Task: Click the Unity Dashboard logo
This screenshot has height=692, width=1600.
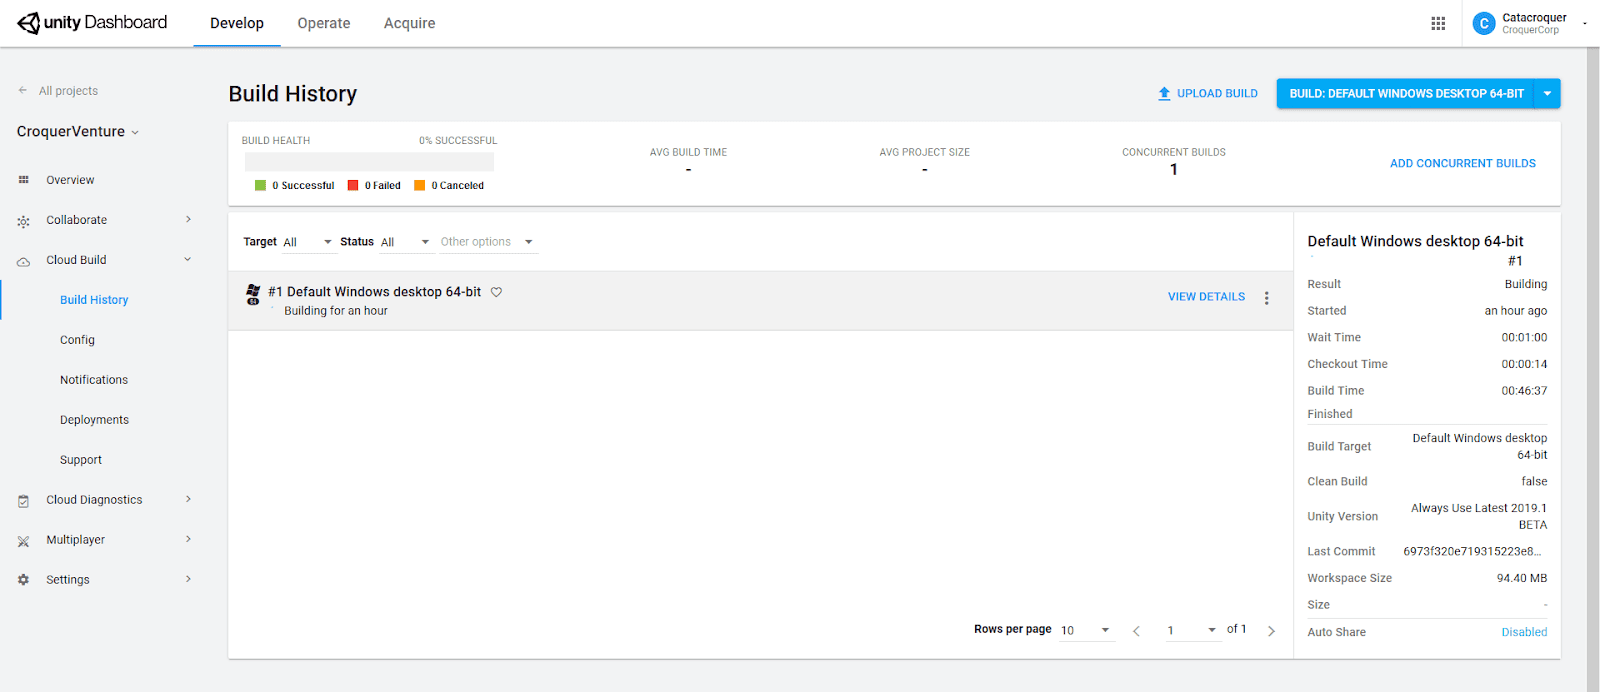Action: [x=92, y=23]
